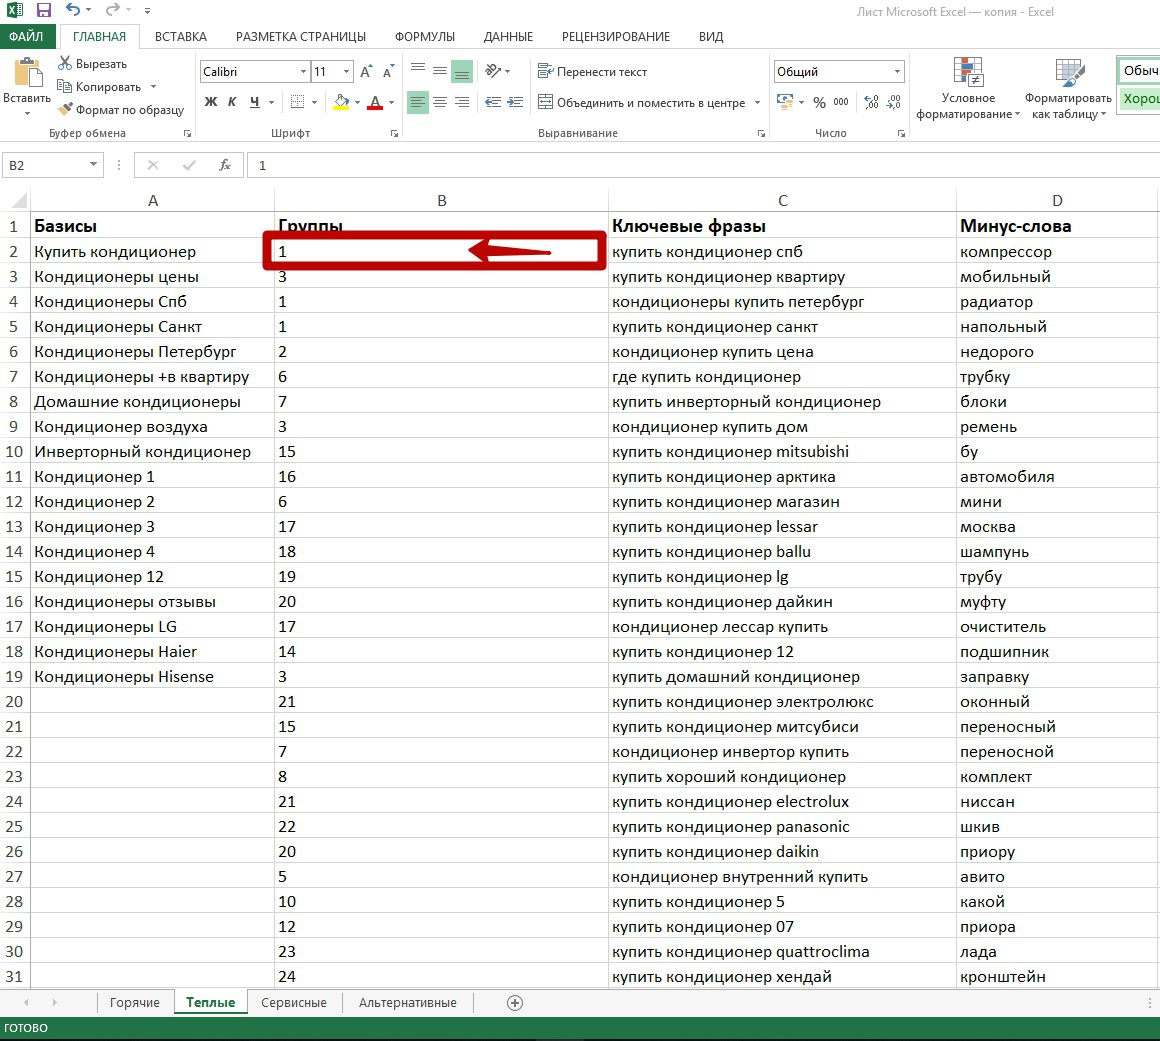The height and width of the screenshot is (1041, 1160).
Task: Apply cell borders icon
Action: 297,102
